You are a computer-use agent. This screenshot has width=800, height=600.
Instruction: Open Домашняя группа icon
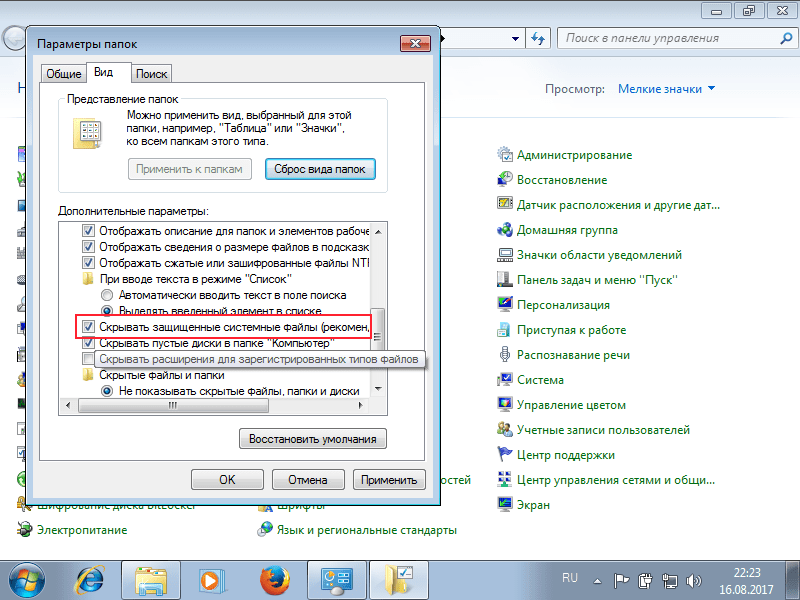505,230
